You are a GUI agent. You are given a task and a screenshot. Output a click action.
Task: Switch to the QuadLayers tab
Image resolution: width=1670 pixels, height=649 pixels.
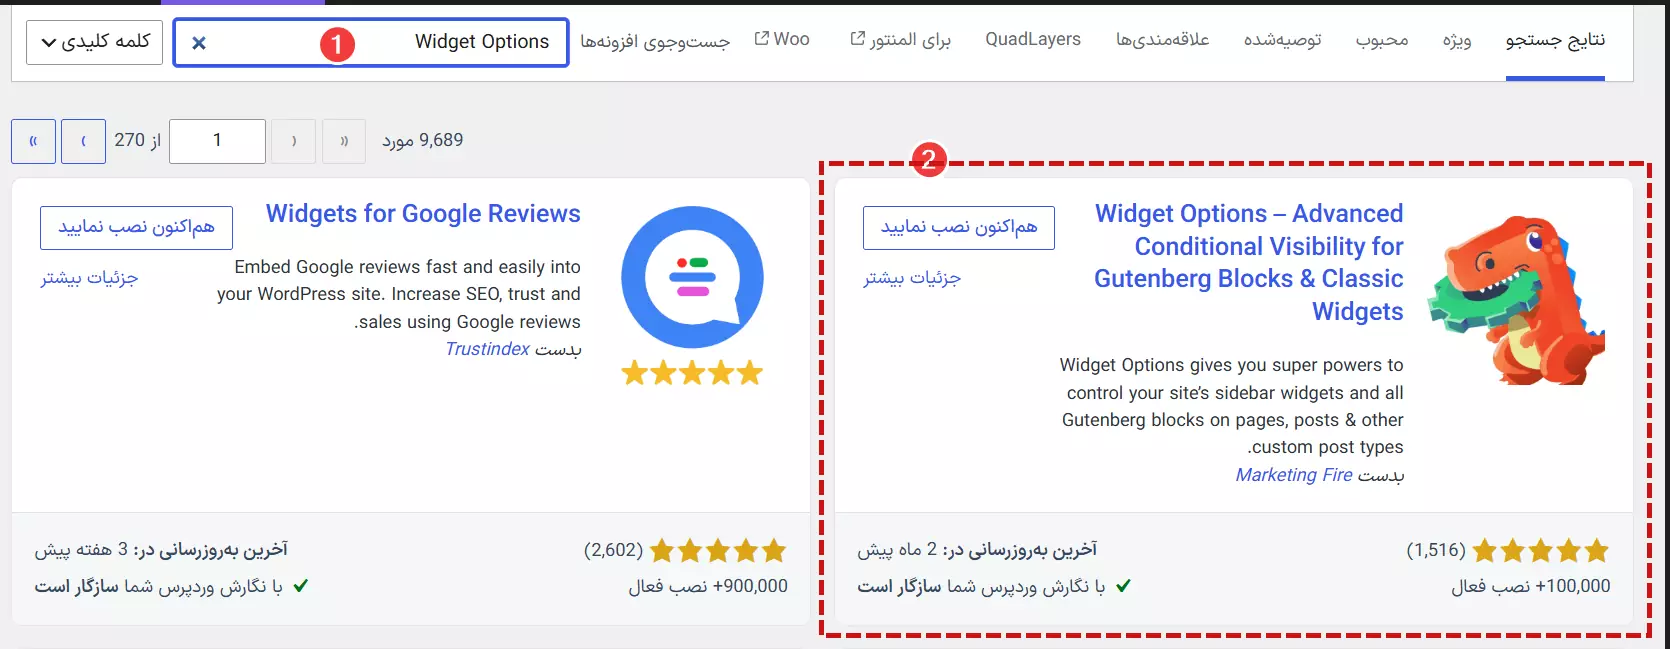1033,39
